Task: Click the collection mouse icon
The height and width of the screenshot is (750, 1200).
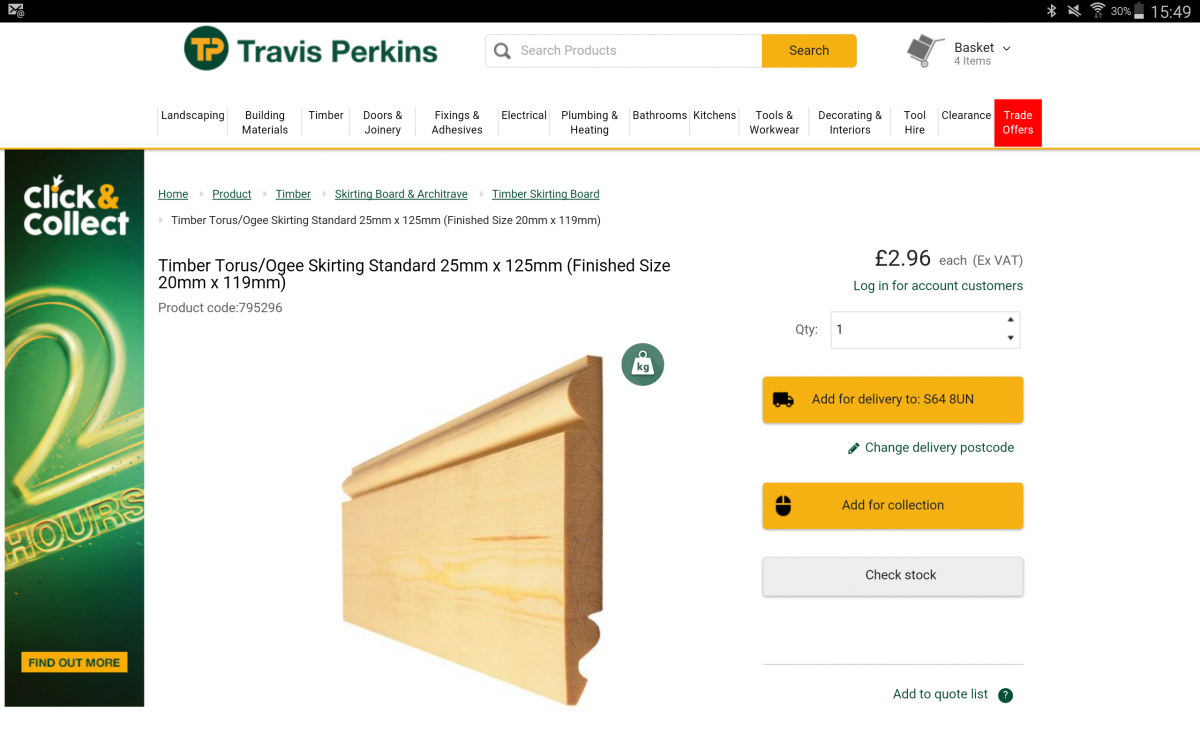Action: click(783, 506)
